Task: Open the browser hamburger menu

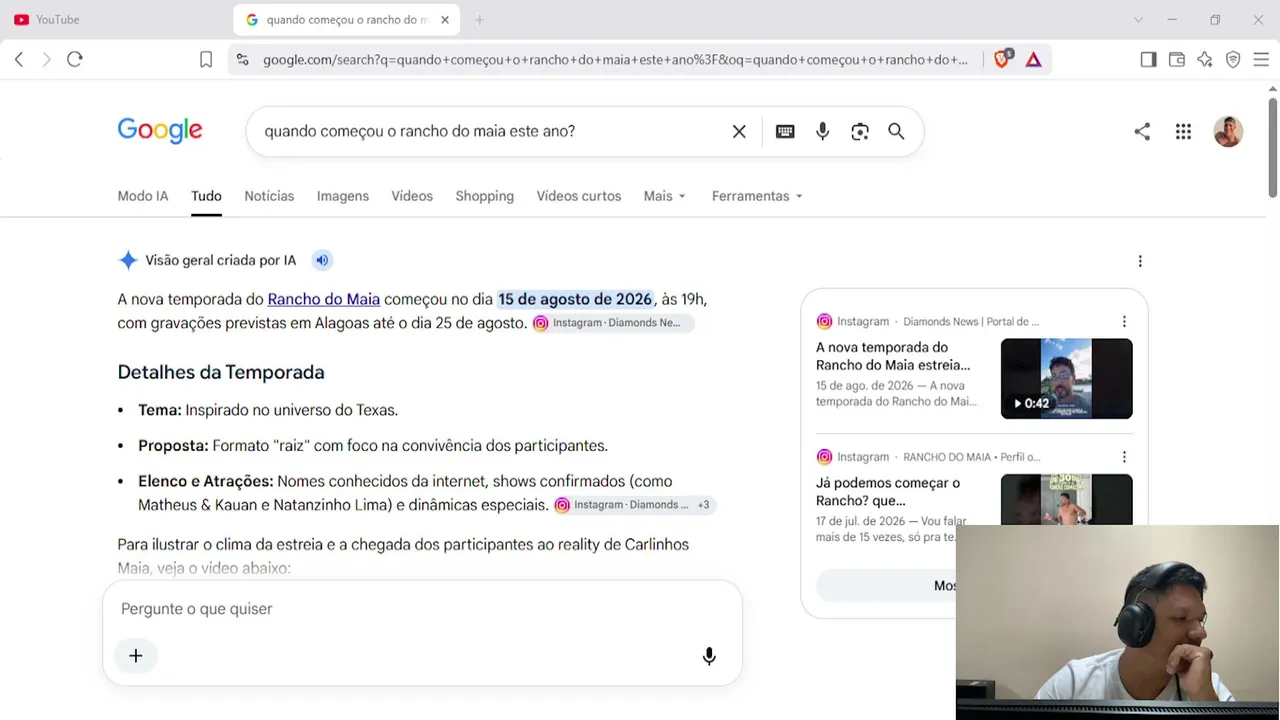Action: [1261, 60]
